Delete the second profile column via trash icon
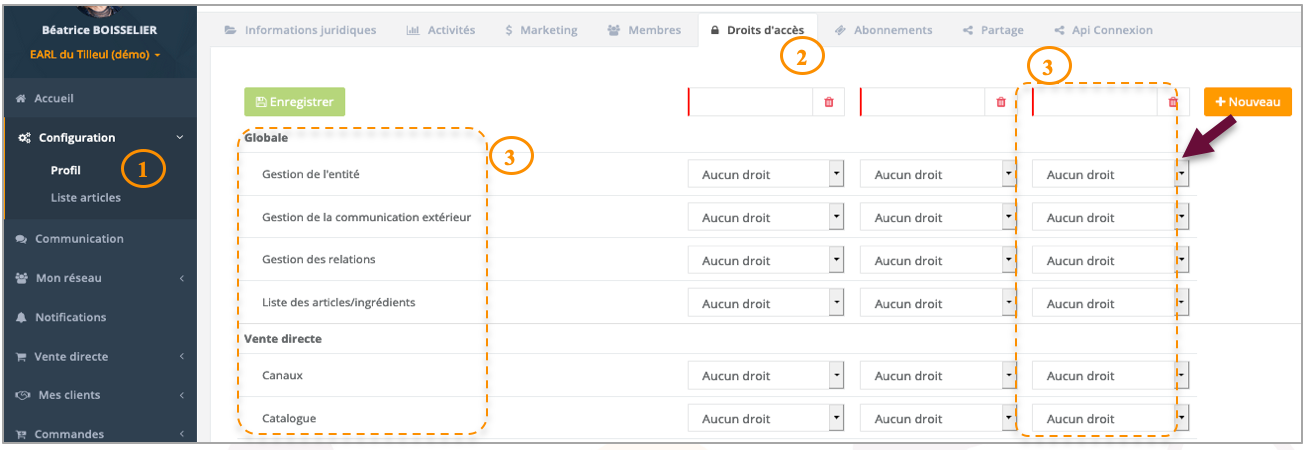Image resolution: width=1307 pixels, height=450 pixels. coord(1000,102)
